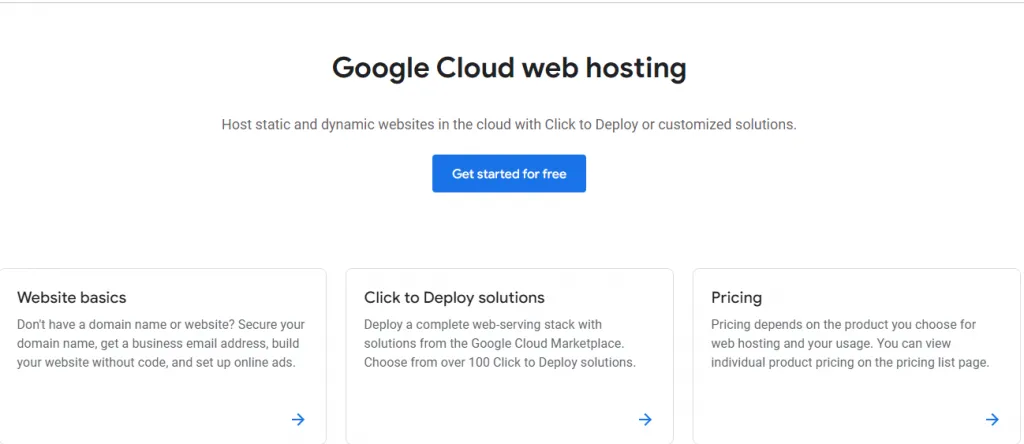Image resolution: width=1024 pixels, height=444 pixels.
Task: Click the 'Pricing depends on the product' description
Action: tap(850, 343)
